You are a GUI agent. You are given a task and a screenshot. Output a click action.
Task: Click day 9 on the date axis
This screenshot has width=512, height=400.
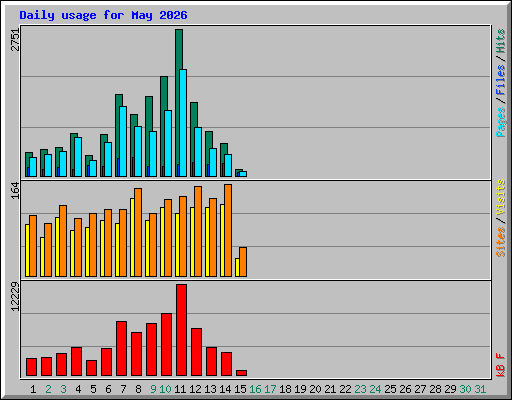[x=153, y=389]
